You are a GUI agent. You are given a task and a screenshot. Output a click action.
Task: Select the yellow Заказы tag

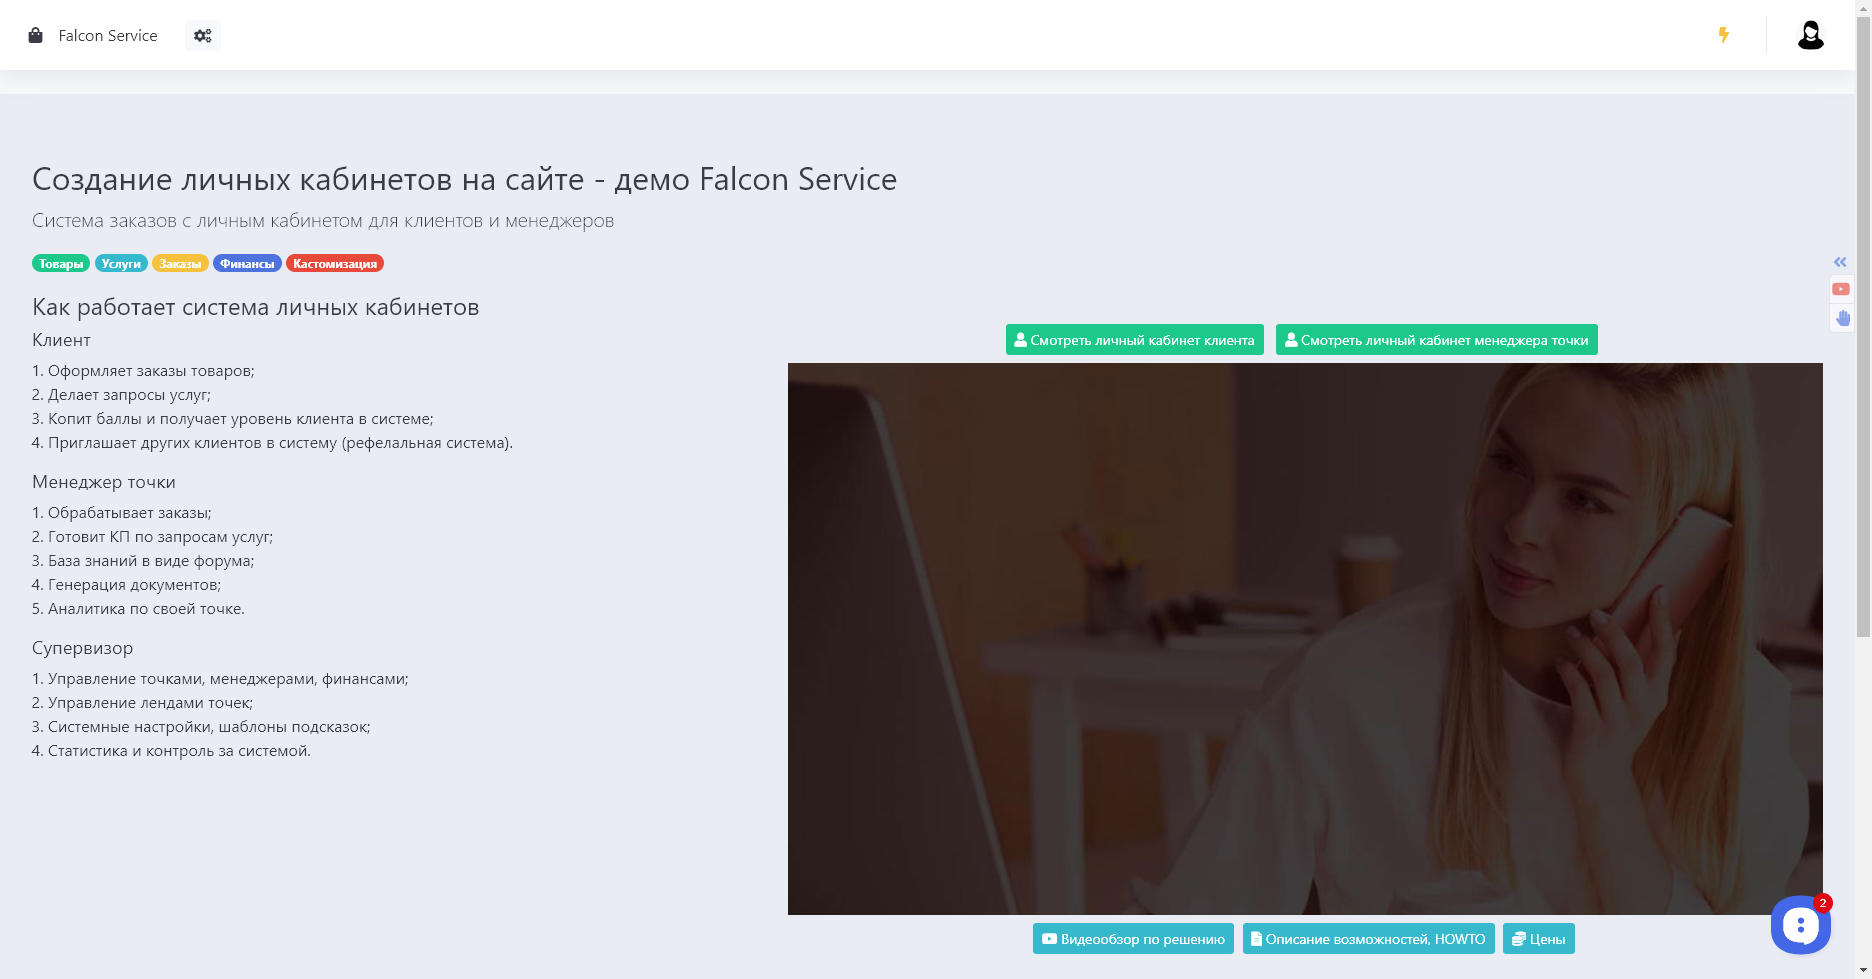click(180, 264)
